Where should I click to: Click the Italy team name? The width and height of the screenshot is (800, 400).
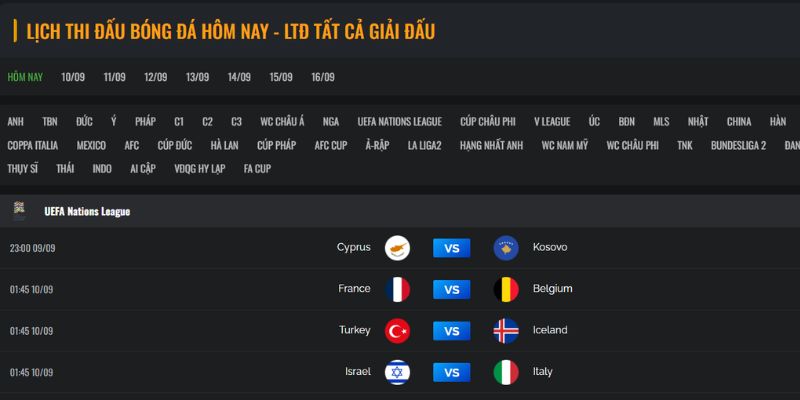click(x=542, y=372)
